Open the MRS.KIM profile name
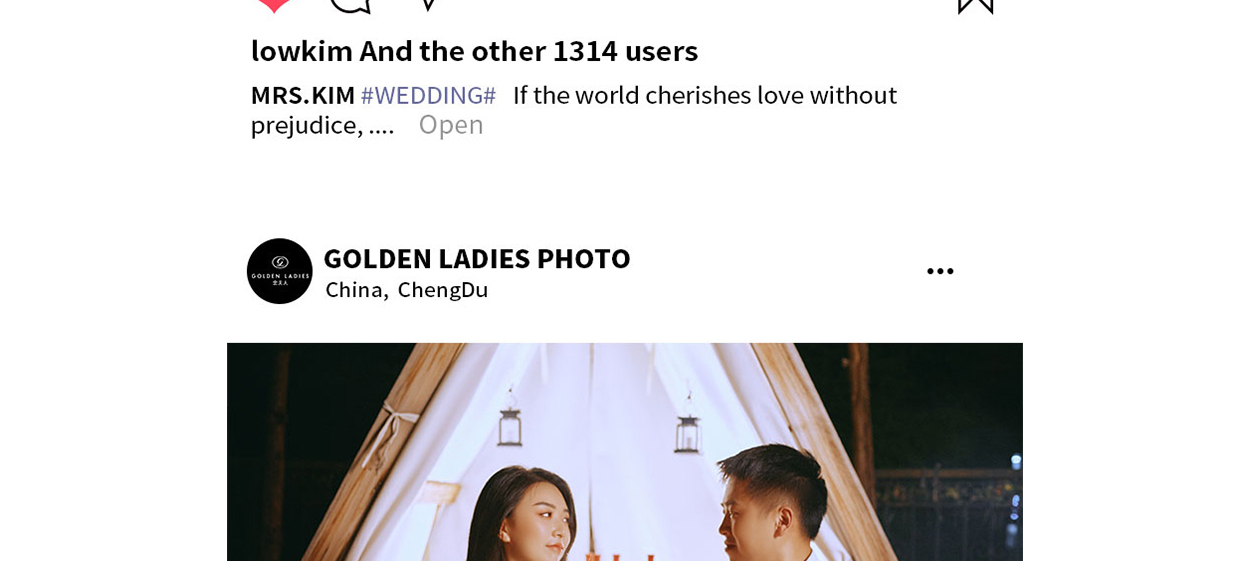 [303, 95]
